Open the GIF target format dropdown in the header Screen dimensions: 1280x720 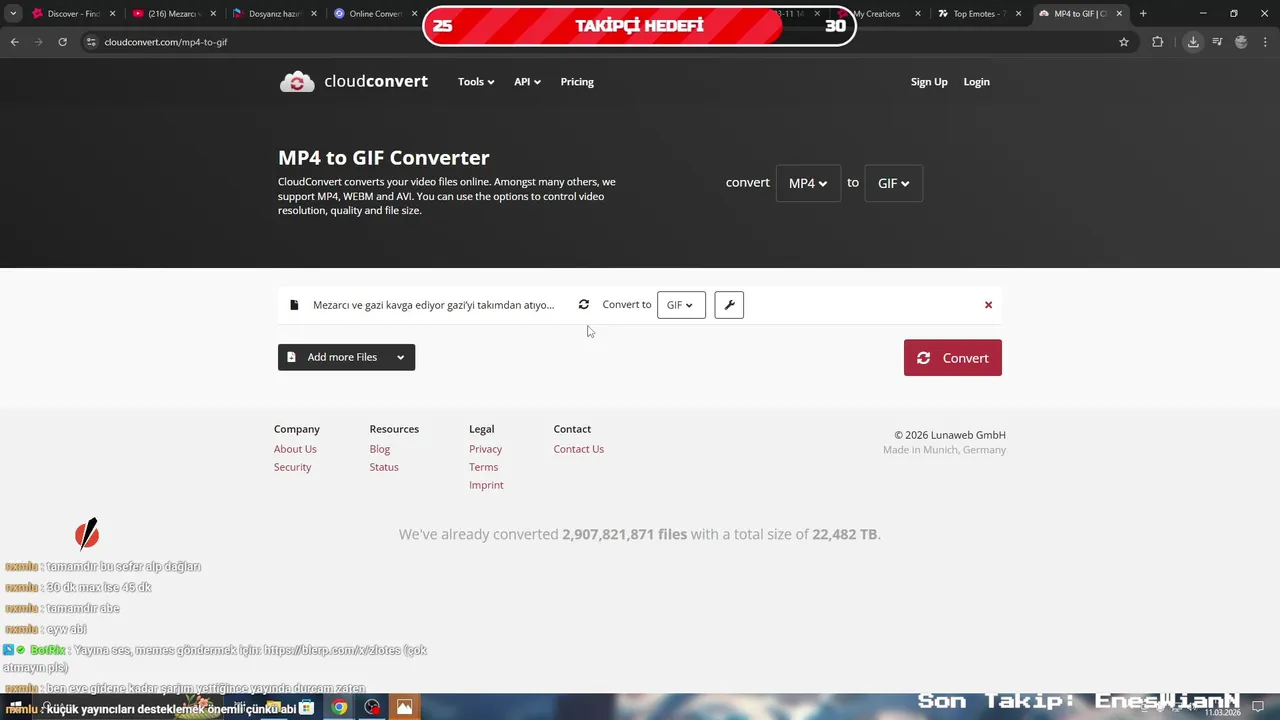(893, 183)
